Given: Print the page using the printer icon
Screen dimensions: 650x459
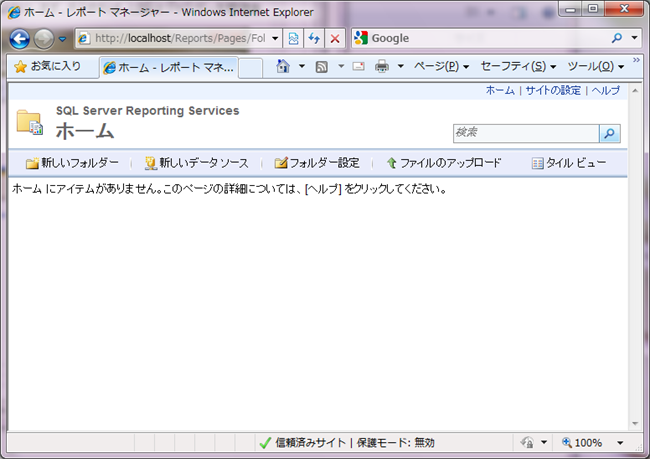Looking at the screenshot, I should [x=382, y=66].
